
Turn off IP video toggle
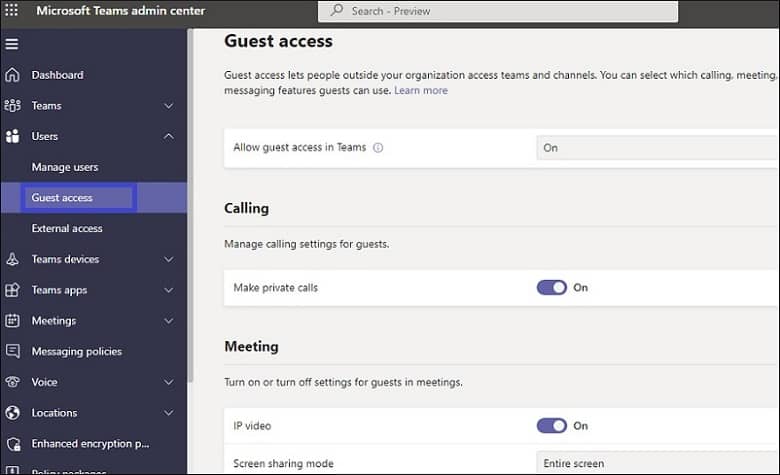[551, 426]
